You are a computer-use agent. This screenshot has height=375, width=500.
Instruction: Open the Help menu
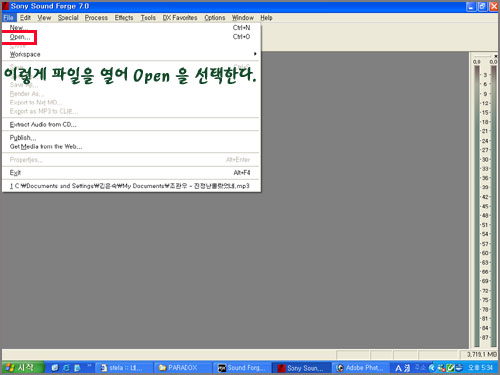click(x=266, y=18)
